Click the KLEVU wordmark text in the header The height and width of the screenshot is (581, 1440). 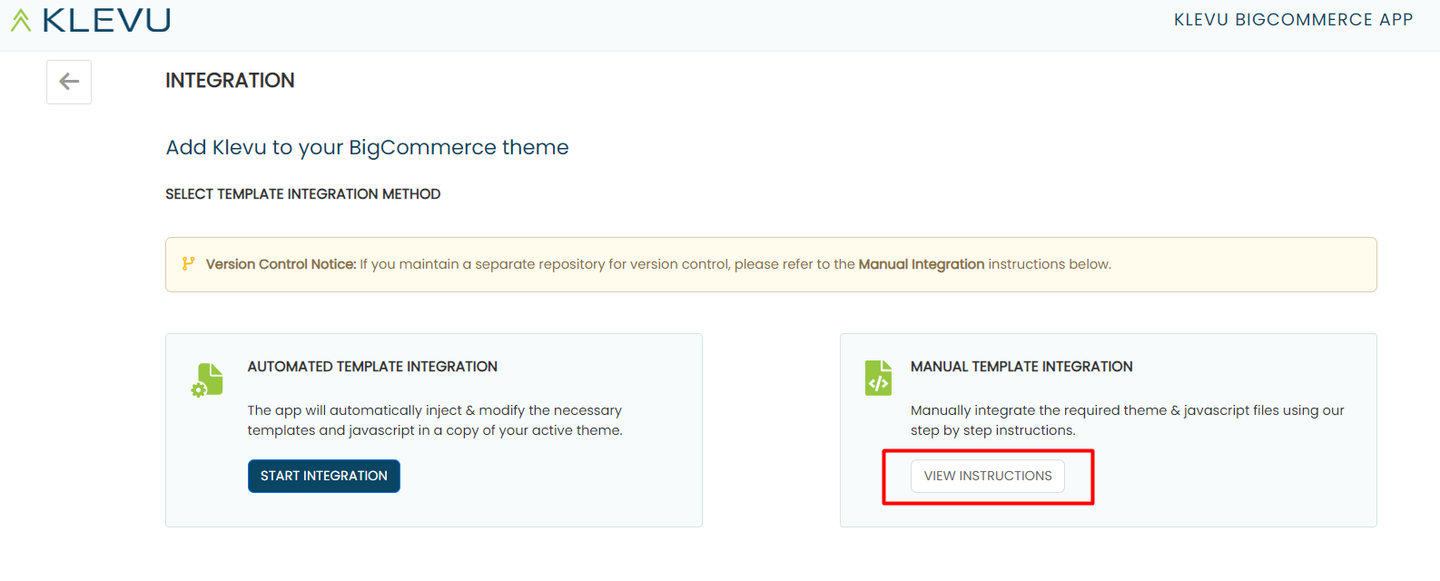coord(106,20)
